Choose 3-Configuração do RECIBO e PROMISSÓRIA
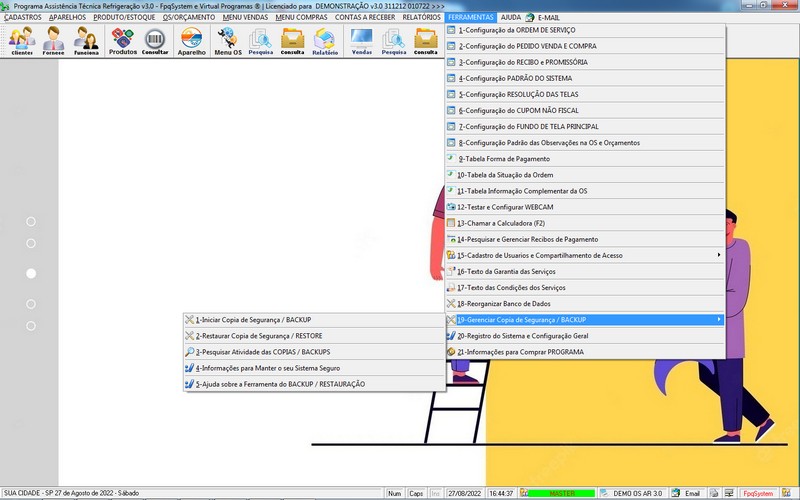The height and width of the screenshot is (500, 800). [585, 62]
